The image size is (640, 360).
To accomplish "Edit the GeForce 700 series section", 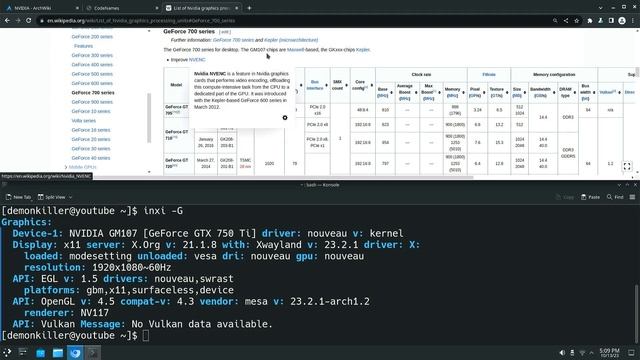I will coord(224,32).
